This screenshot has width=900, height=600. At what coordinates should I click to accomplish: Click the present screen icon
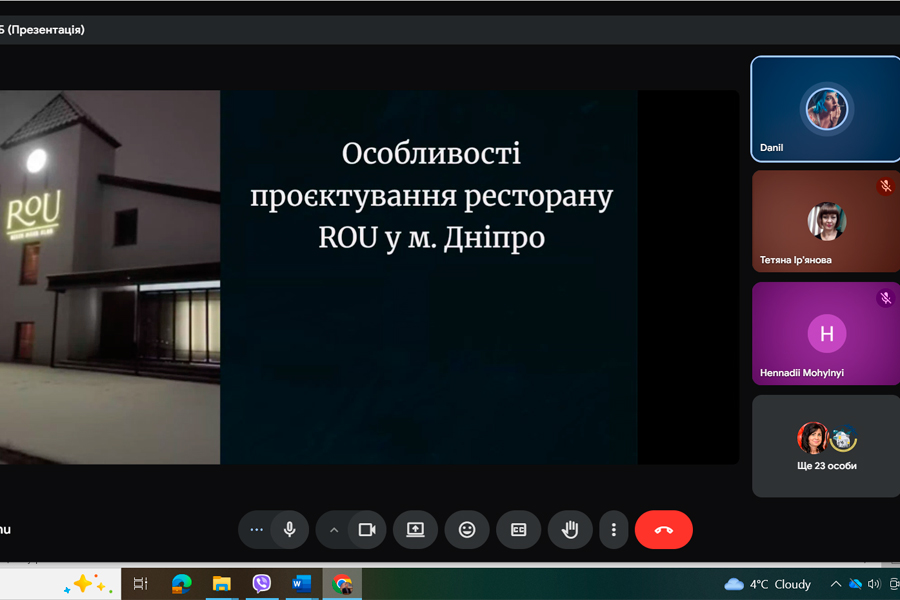pos(416,529)
